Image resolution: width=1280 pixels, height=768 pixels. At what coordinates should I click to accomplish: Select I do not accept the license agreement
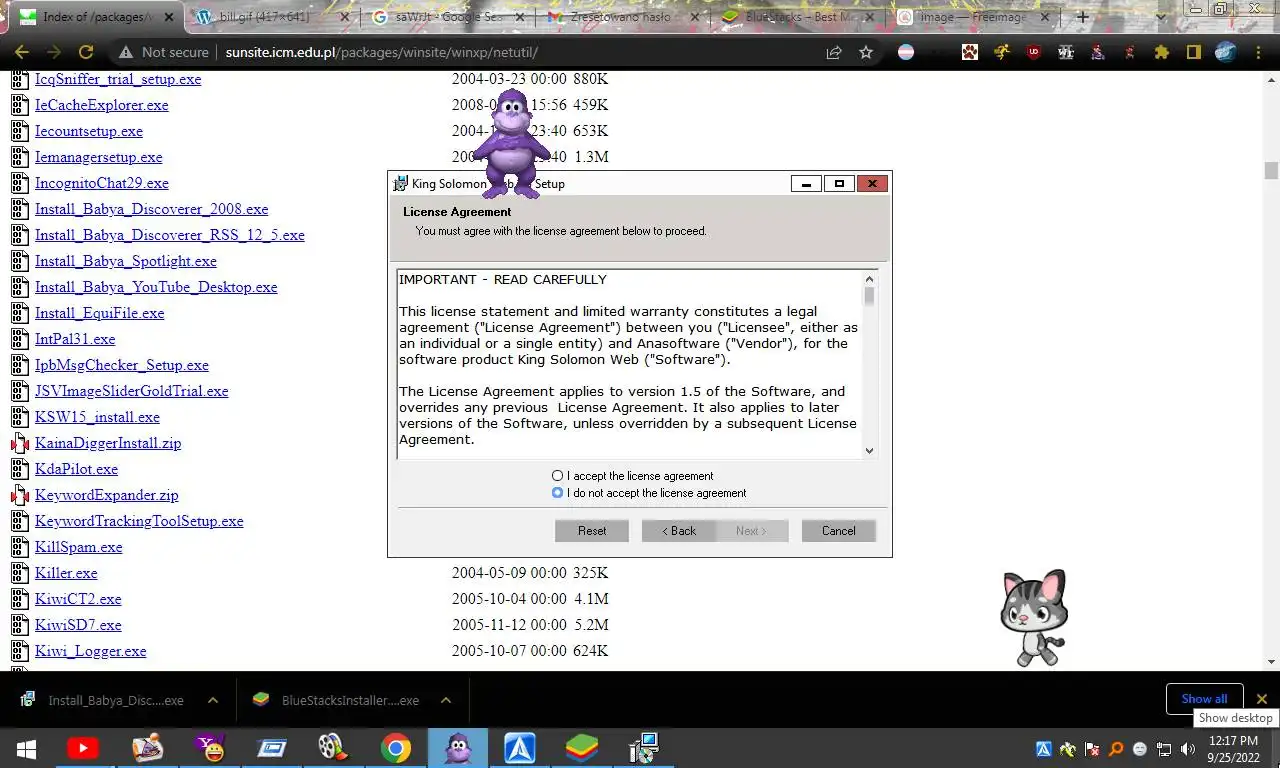click(x=648, y=493)
